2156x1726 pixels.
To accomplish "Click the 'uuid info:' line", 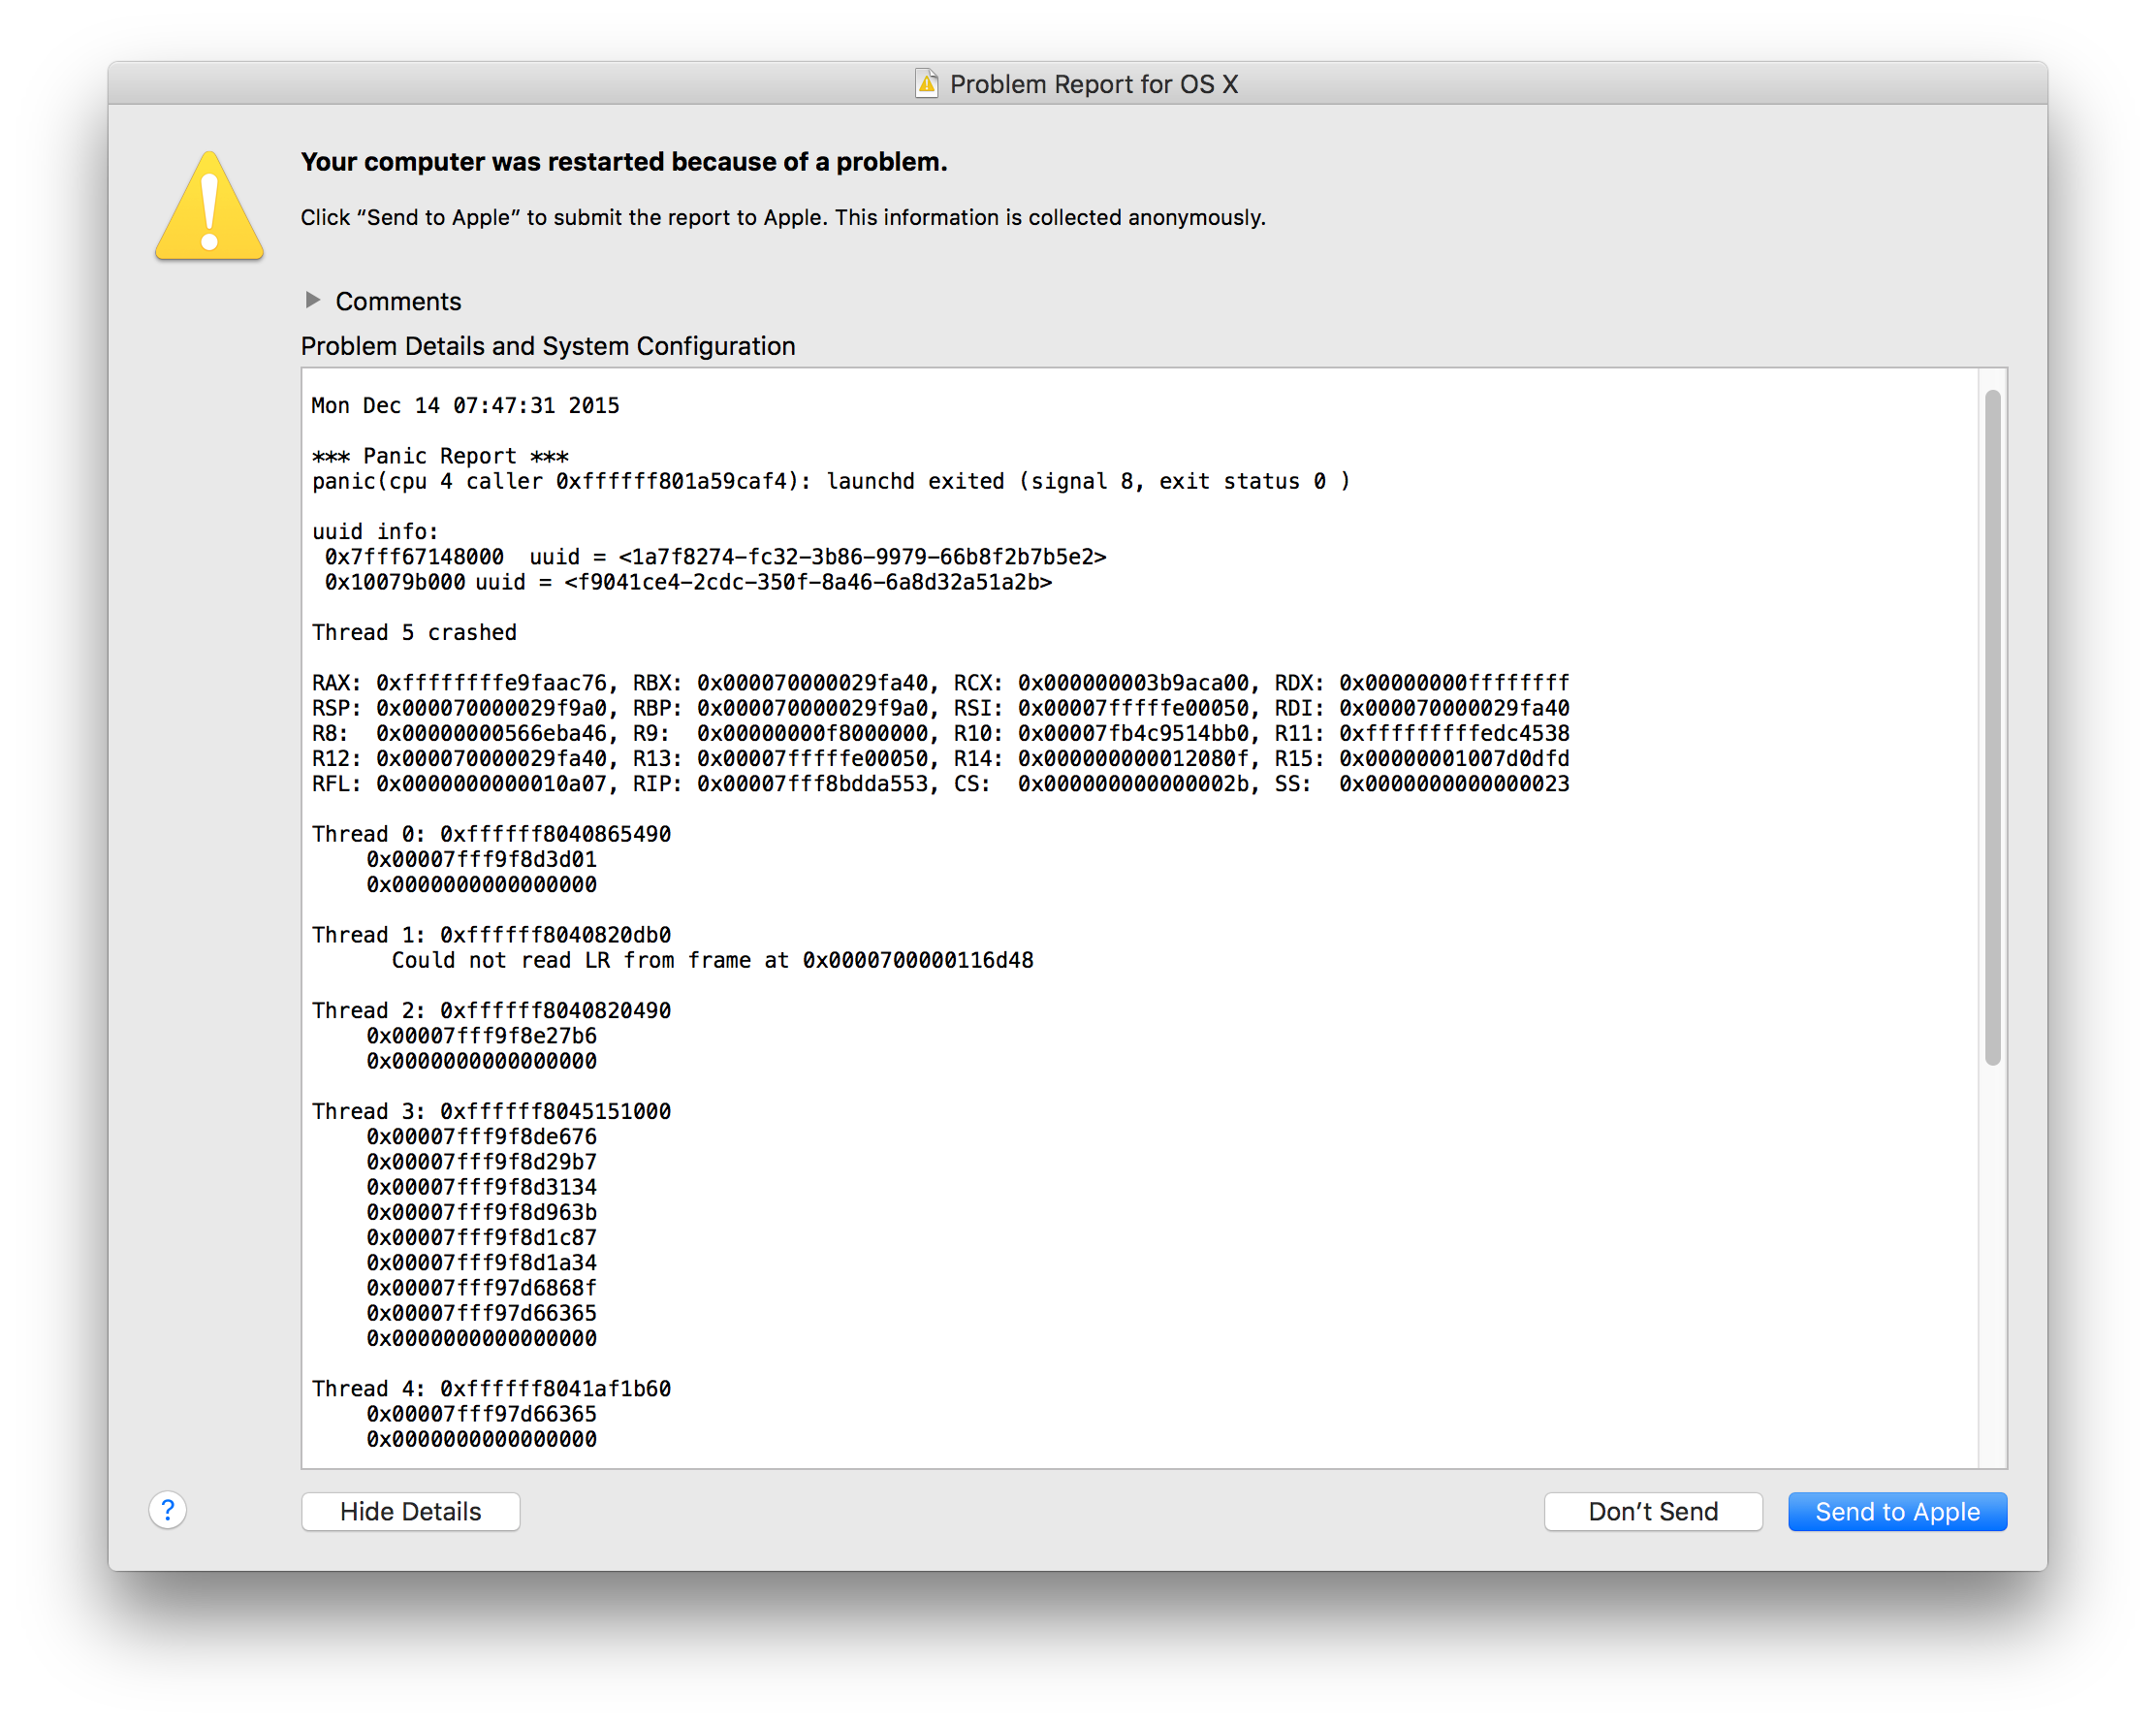I will 375,531.
